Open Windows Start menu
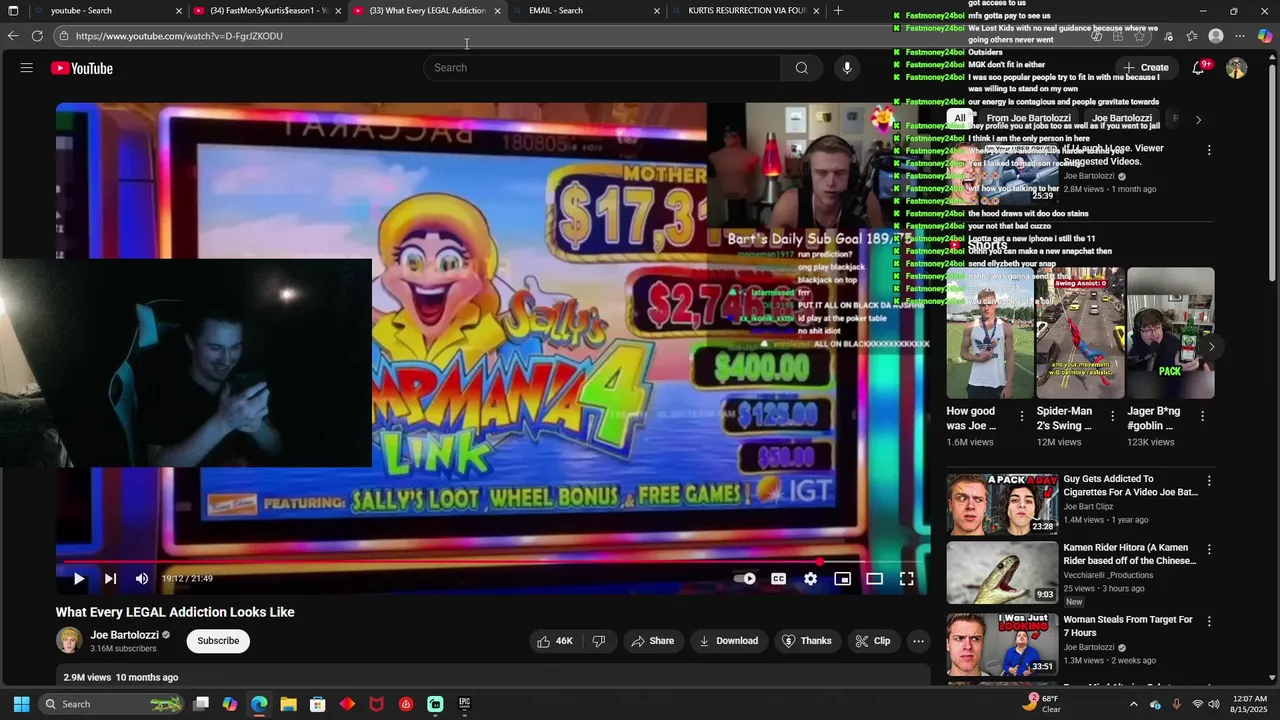Image resolution: width=1280 pixels, height=720 pixels. [x=21, y=704]
